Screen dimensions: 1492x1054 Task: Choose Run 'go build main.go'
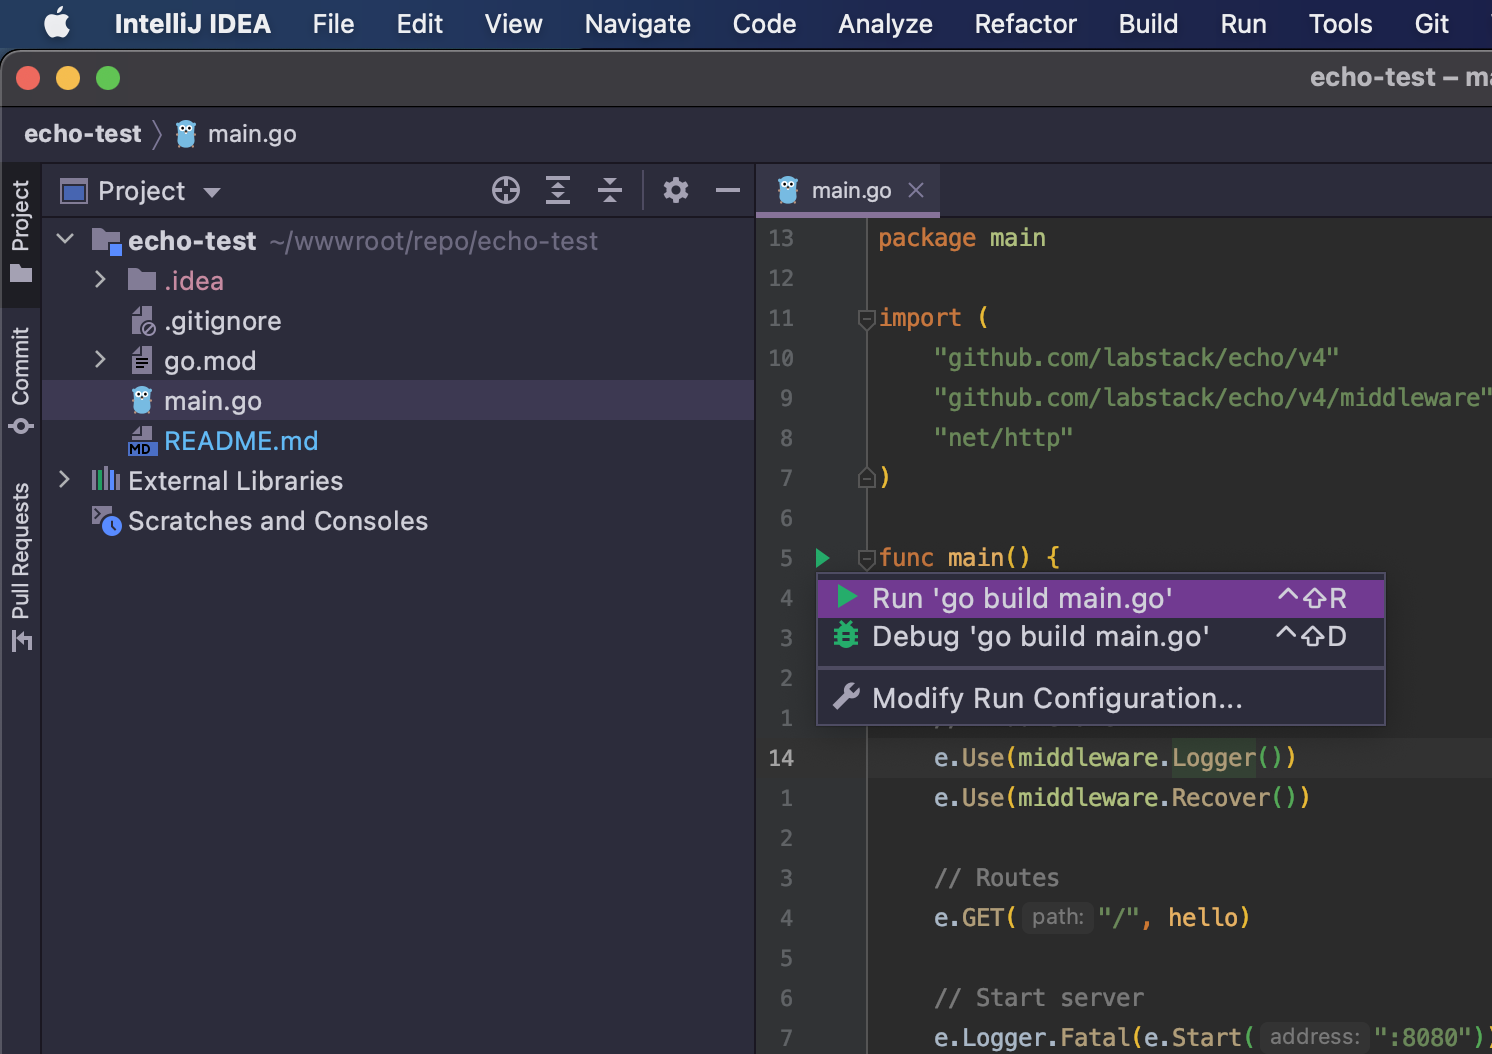[1101, 598]
